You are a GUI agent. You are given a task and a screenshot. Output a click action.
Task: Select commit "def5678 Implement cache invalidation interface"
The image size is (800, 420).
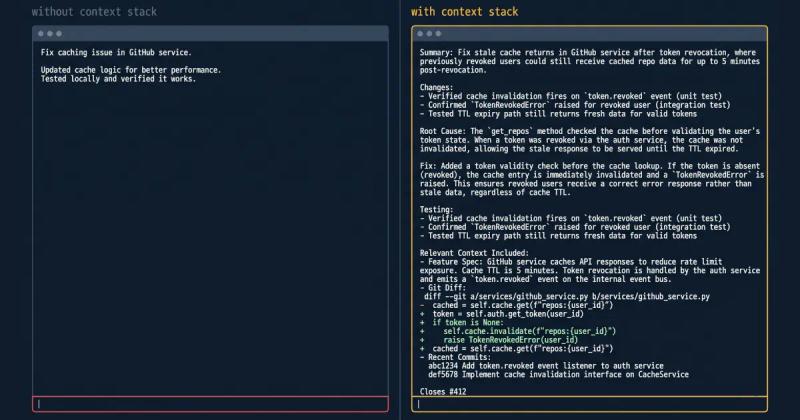(558, 375)
